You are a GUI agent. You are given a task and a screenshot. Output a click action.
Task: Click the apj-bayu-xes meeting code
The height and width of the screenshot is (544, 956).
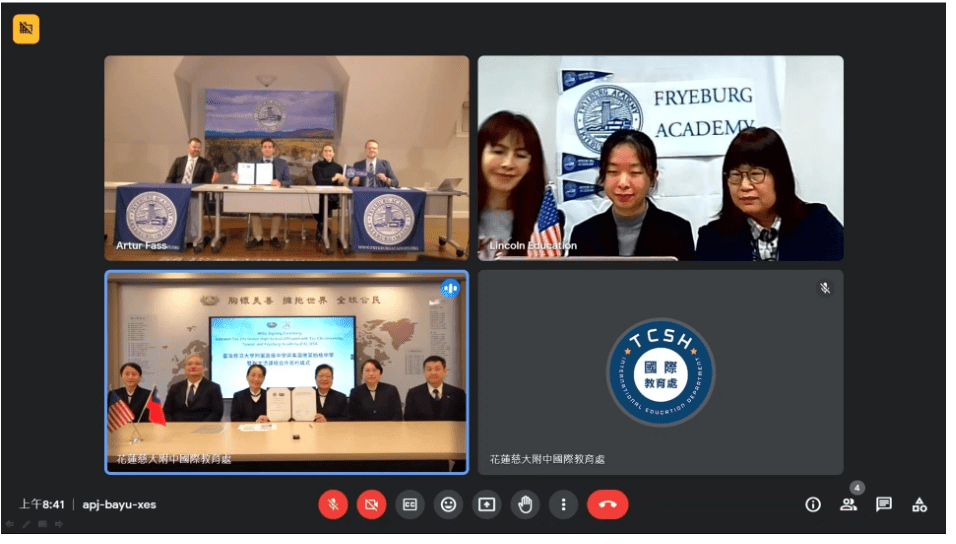click(x=119, y=504)
